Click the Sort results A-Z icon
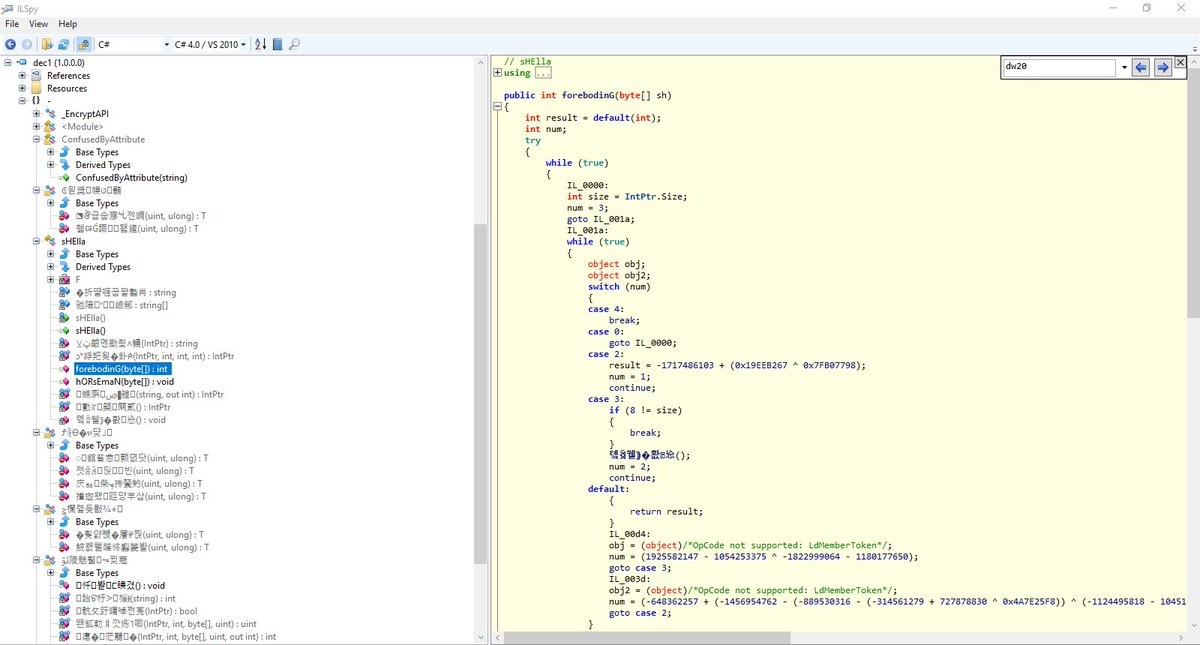This screenshot has width=1200, height=645. point(261,45)
